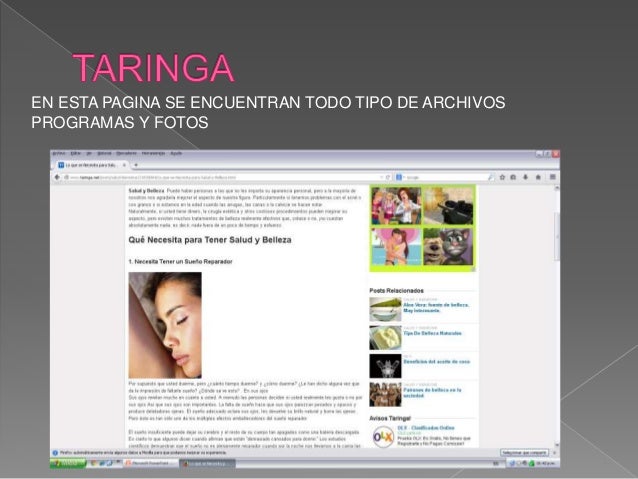Switch to the Firefox taskbar button

pos(208,463)
